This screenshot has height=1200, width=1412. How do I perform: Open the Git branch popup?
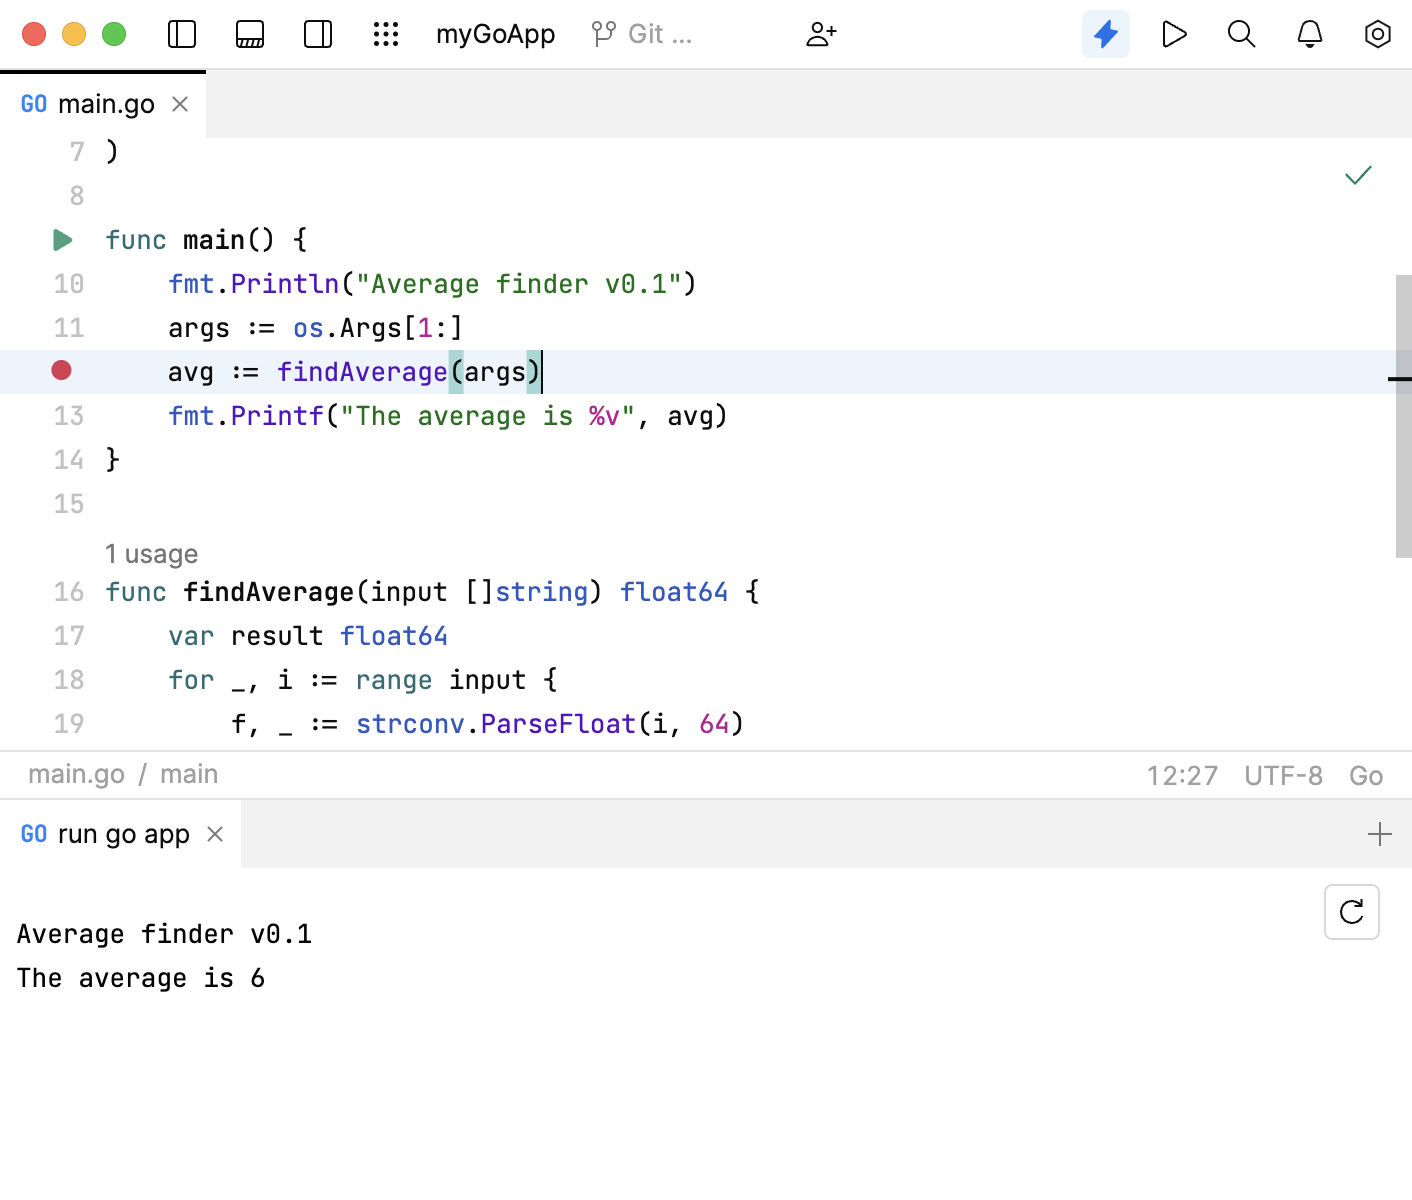coord(640,33)
